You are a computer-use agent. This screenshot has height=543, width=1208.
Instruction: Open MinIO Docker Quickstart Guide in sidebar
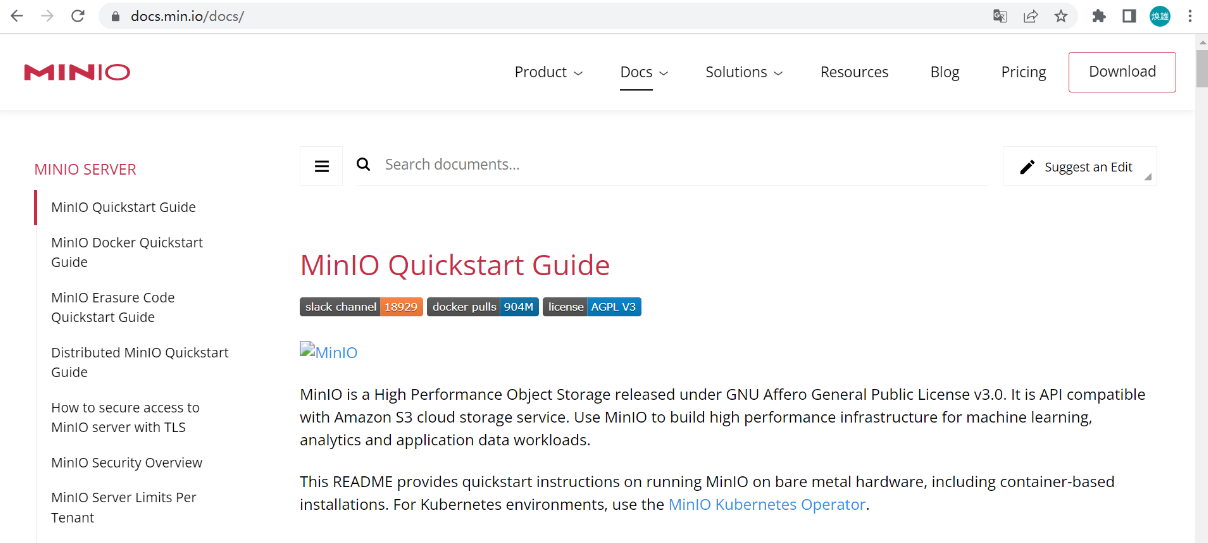pyautogui.click(x=127, y=252)
